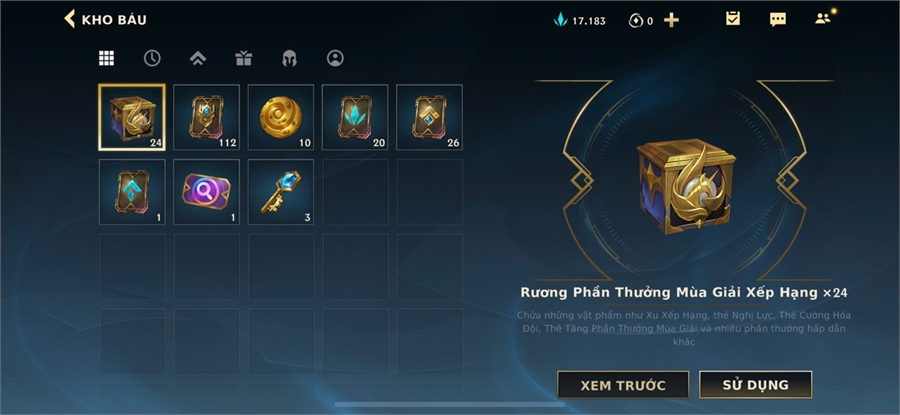Open the double chevron upgrade items tab
This screenshot has width=900, height=415.
[198, 58]
